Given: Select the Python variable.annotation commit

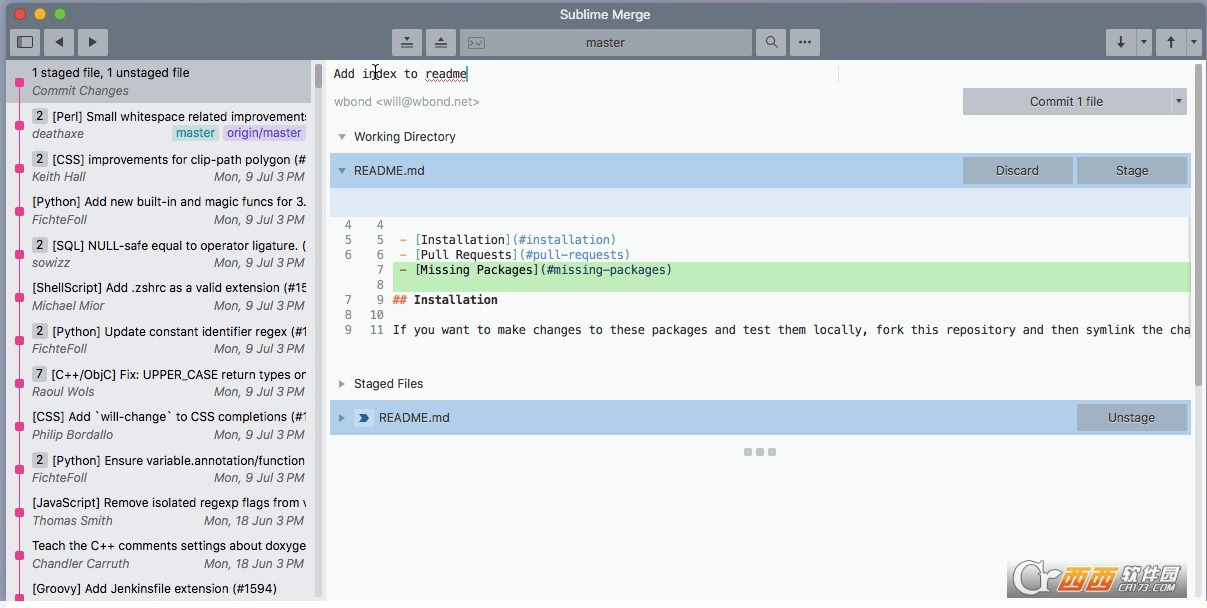Looking at the screenshot, I should (160, 468).
